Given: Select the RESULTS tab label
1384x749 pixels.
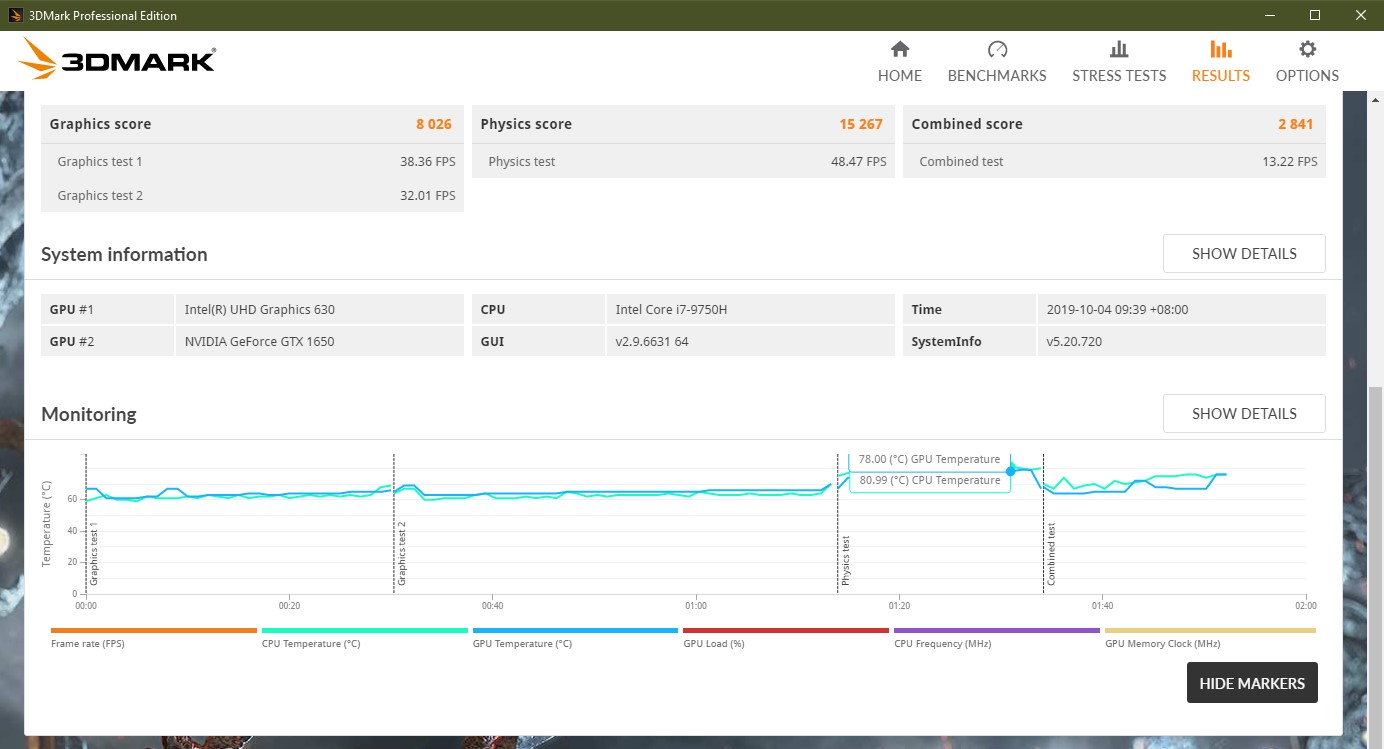Looking at the screenshot, I should click(x=1221, y=76).
